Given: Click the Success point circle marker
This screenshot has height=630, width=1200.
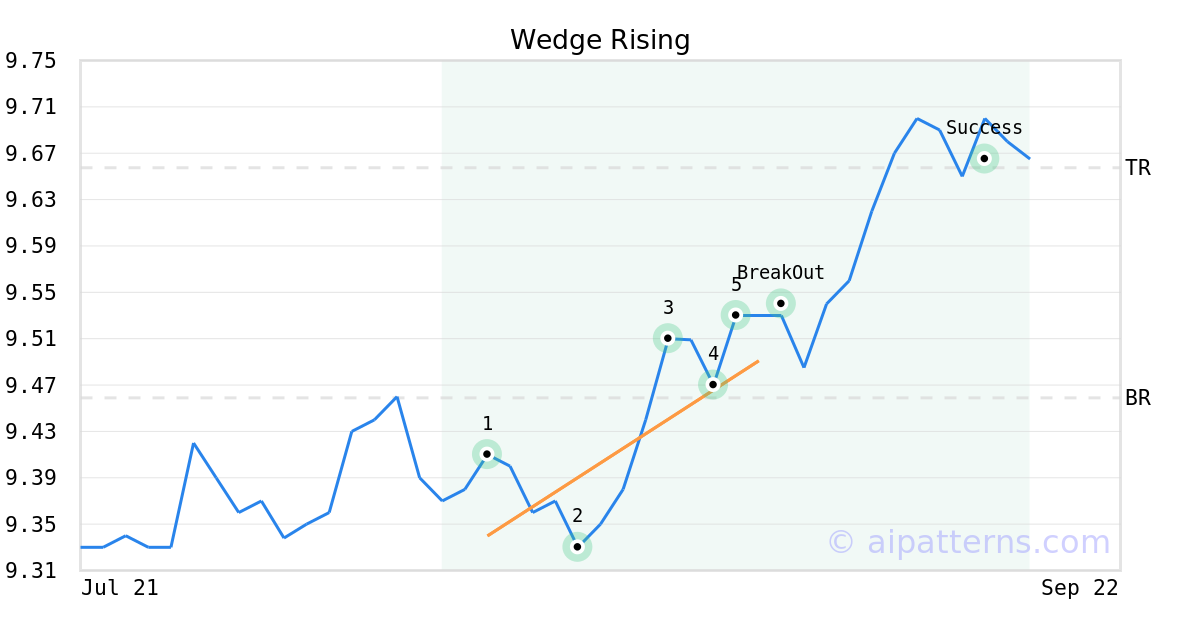Looking at the screenshot, I should pos(984,158).
